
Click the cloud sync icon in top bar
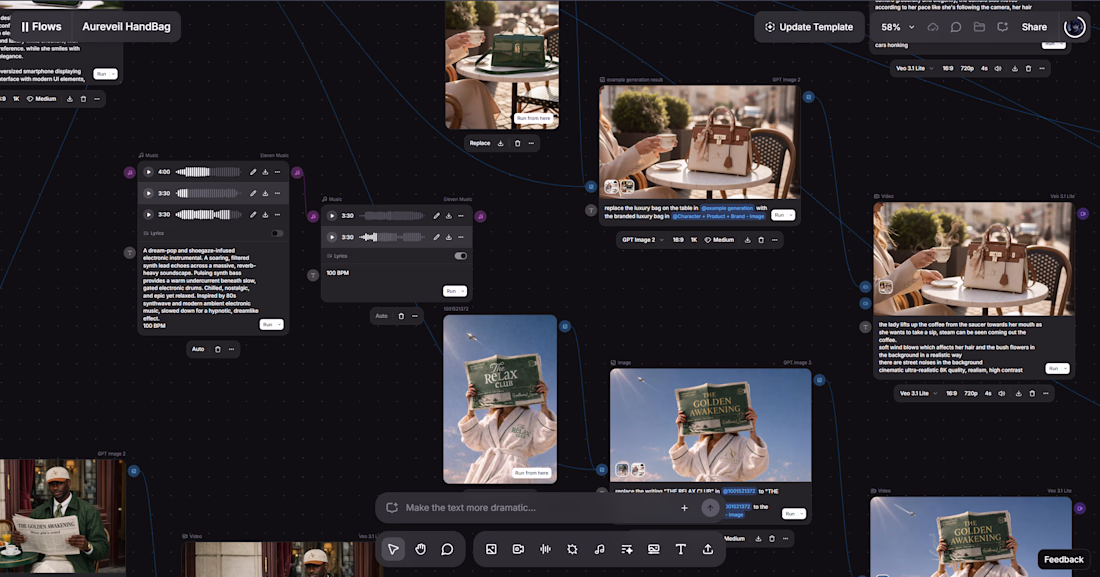(x=932, y=27)
